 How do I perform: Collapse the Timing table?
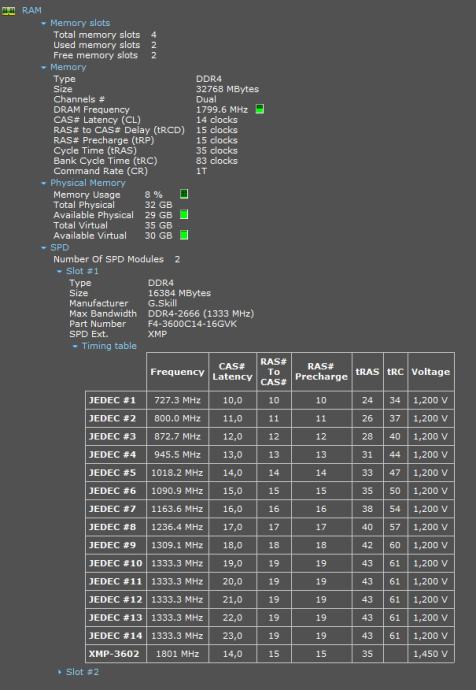coord(75,346)
